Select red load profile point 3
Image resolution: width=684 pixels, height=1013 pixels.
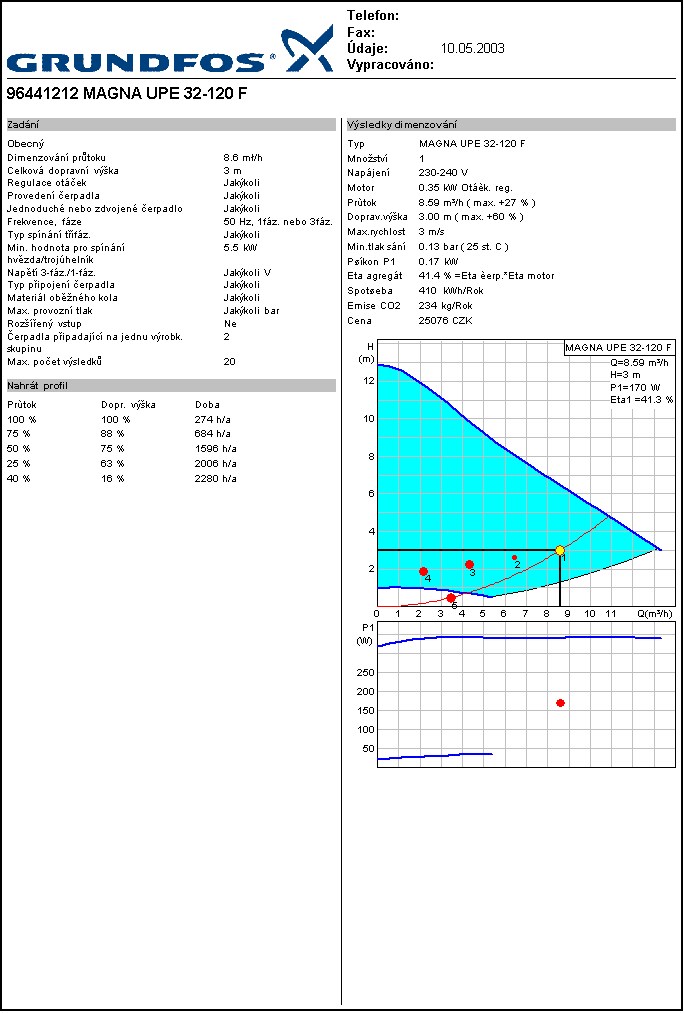click(469, 565)
